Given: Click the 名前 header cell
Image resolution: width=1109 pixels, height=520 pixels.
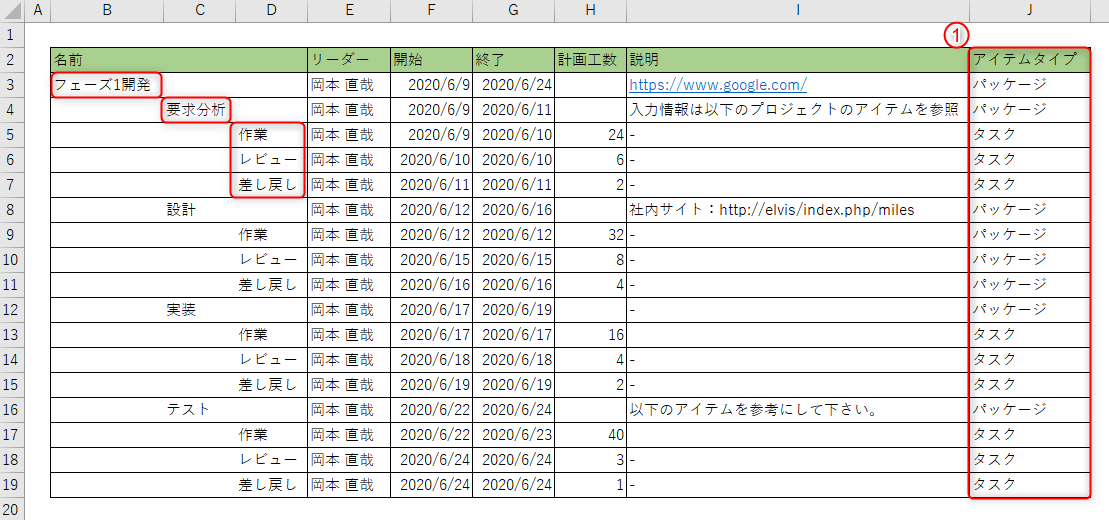Looking at the screenshot, I should click(178, 60).
